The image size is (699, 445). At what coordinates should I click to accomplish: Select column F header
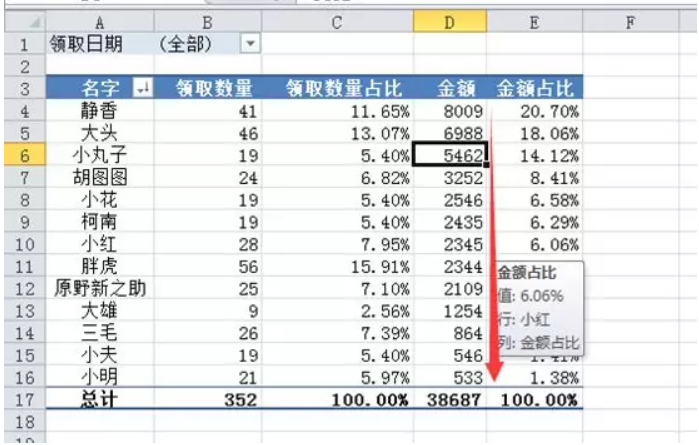pos(630,22)
